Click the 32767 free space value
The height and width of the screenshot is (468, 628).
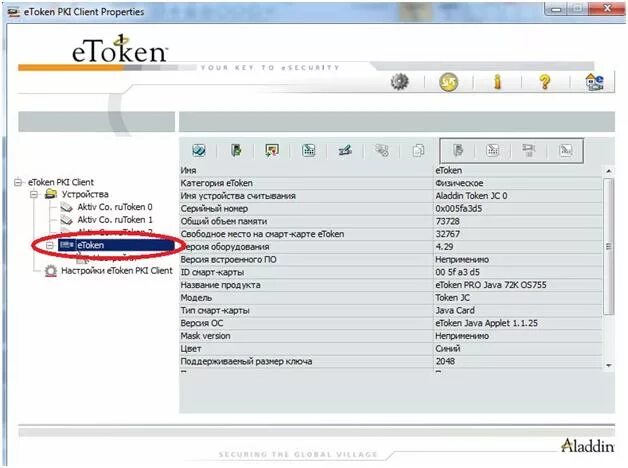pyautogui.click(x=447, y=234)
